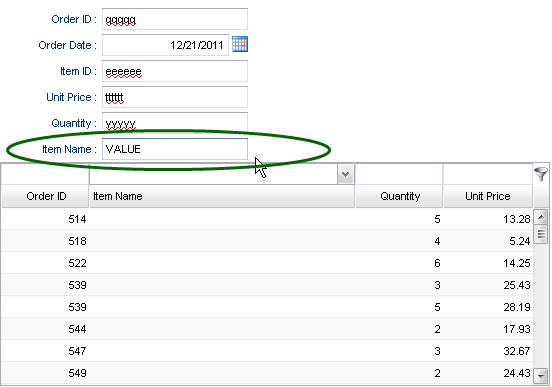Click the Unit Price filter box
Image resolution: width=552 pixels, height=387 pixels.
point(488,174)
